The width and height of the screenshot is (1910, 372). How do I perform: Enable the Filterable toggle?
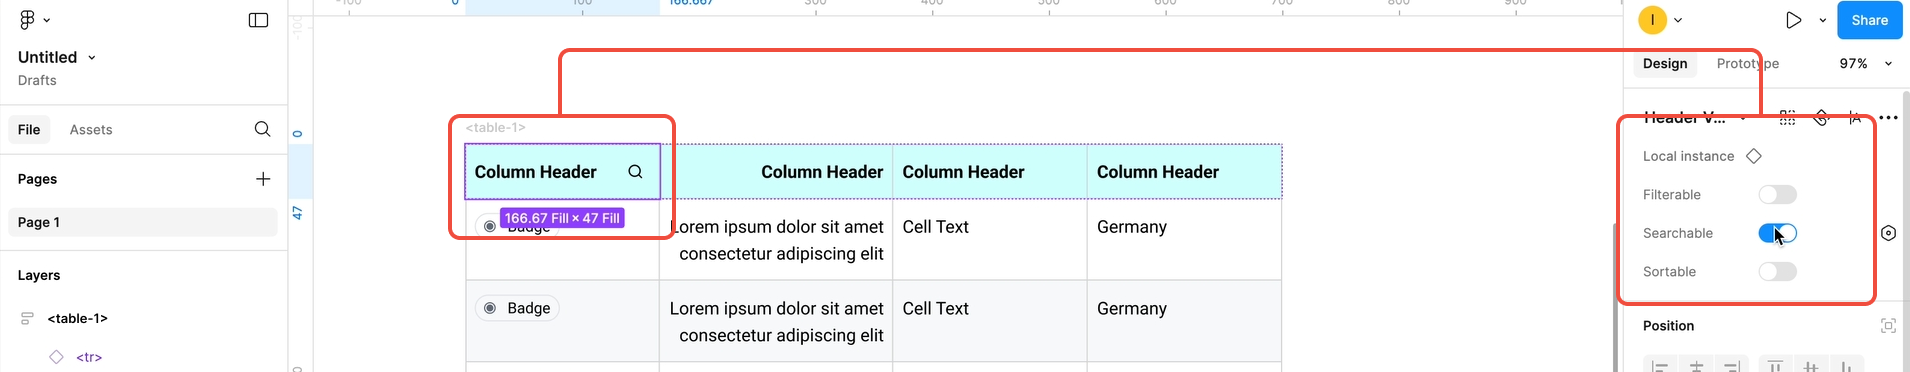(1777, 195)
